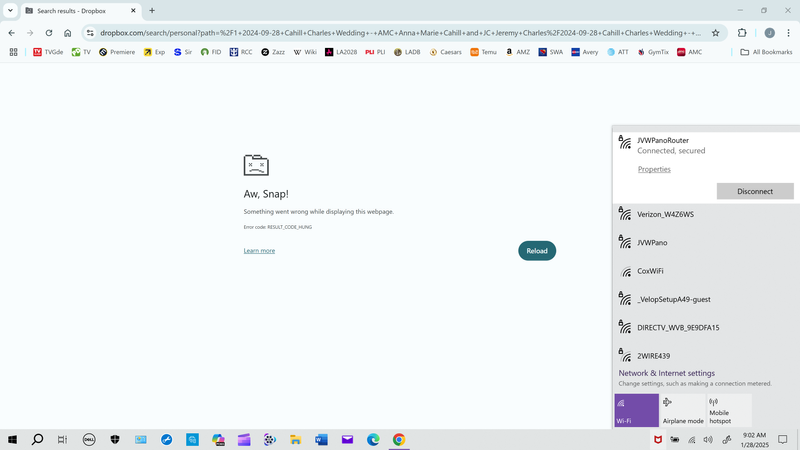
Task: Open the Windows Start menu
Action: [x=12, y=439]
